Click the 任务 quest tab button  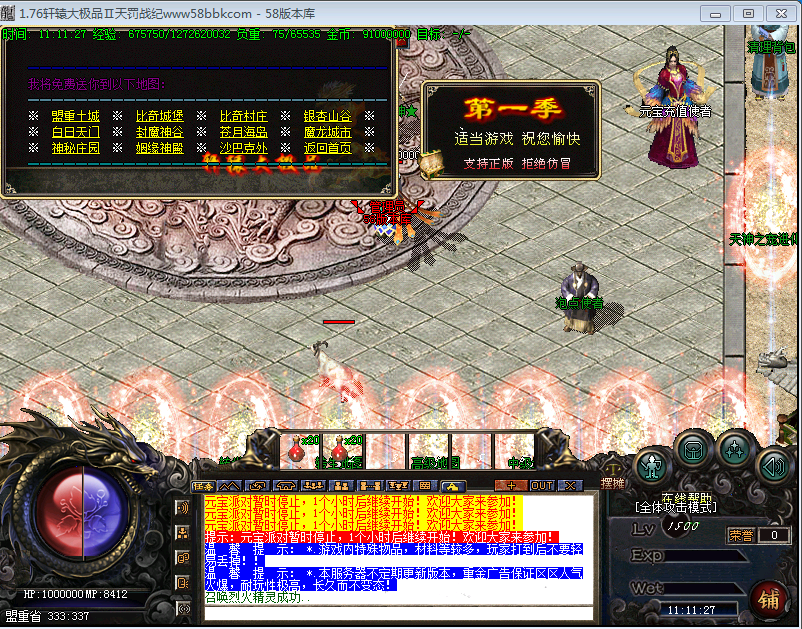coord(202,486)
